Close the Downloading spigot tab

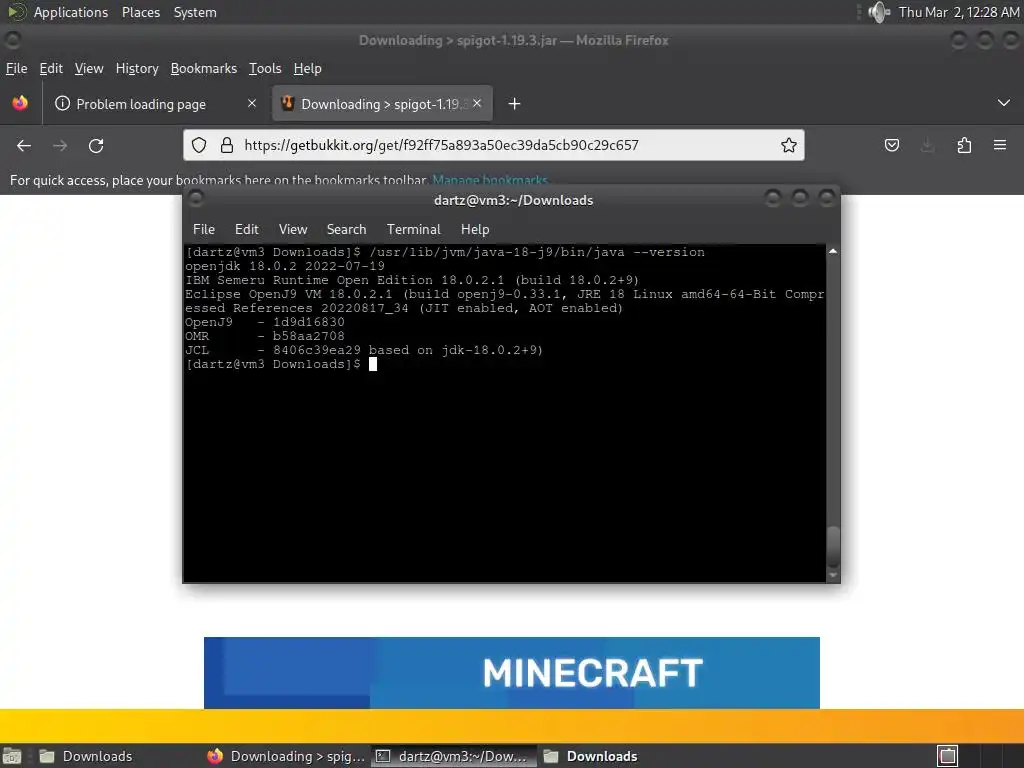click(477, 103)
